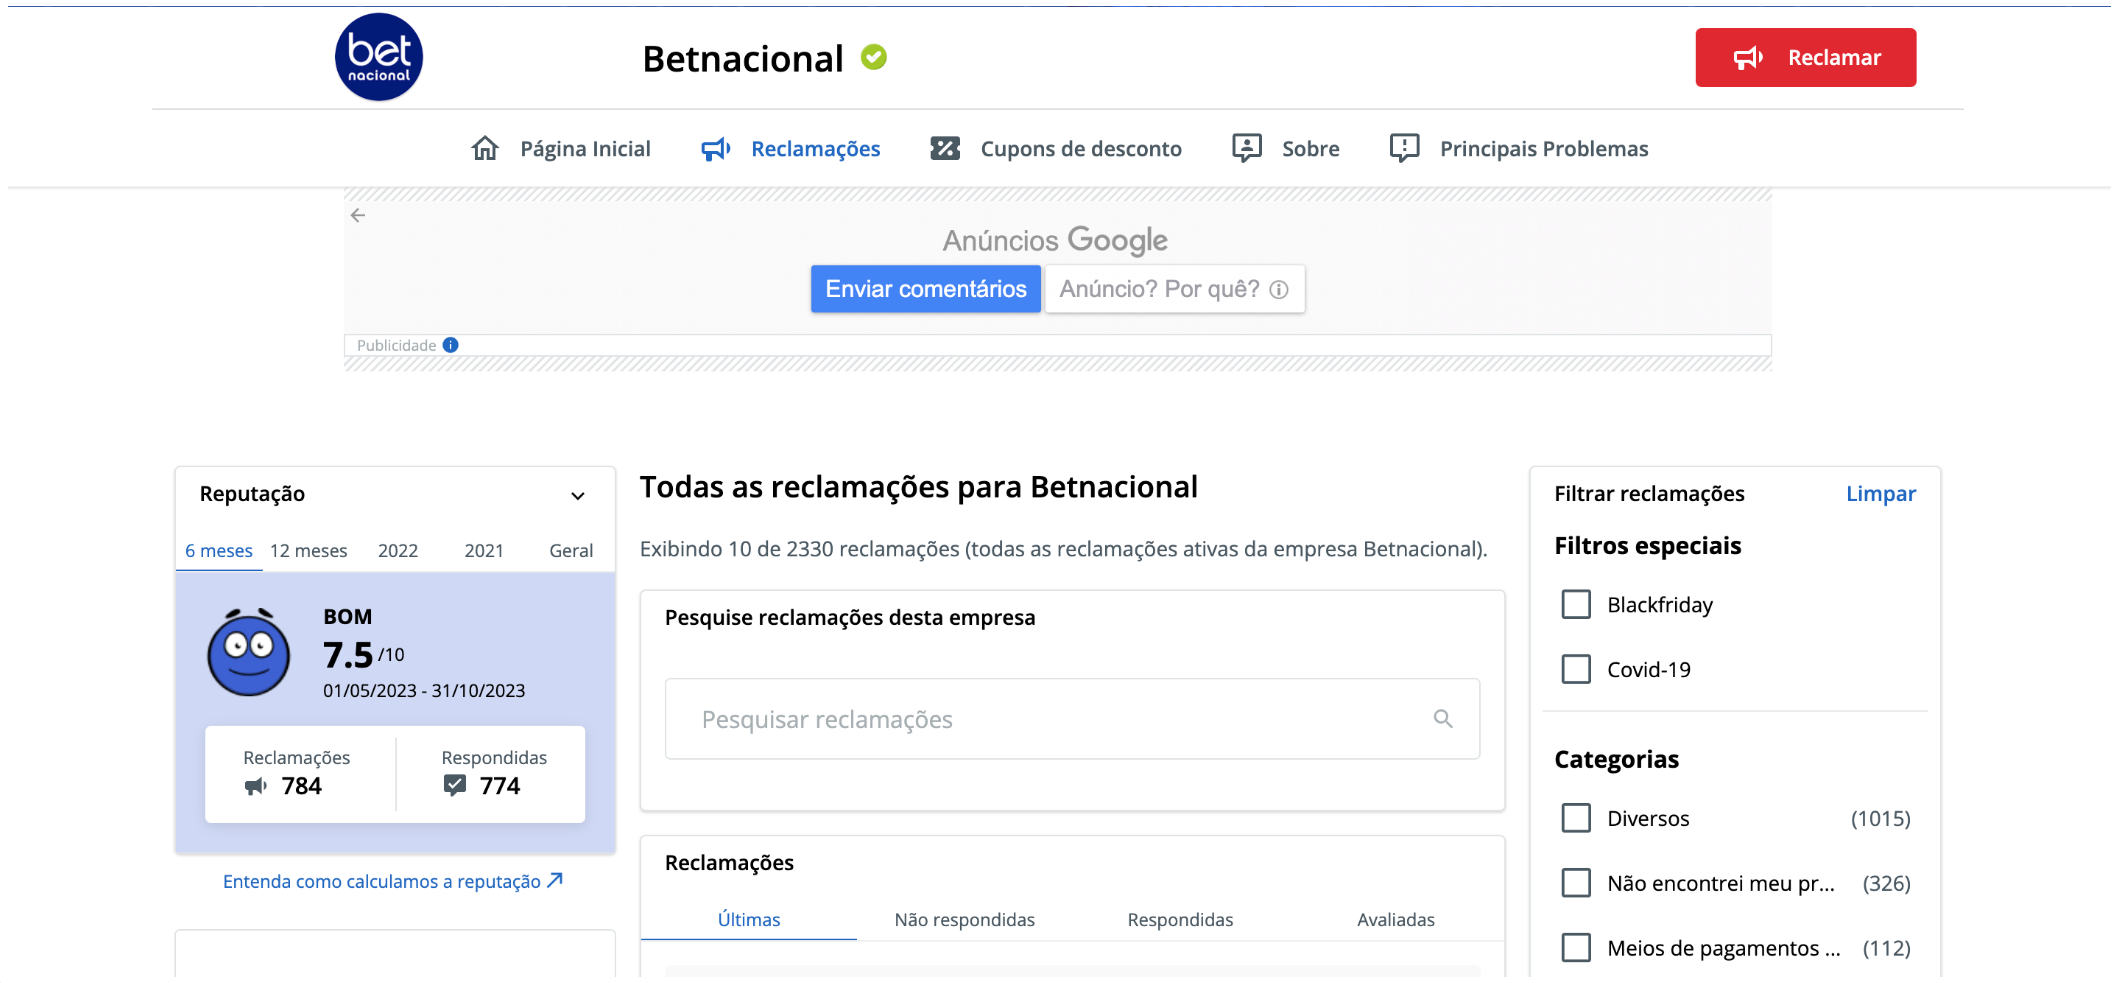Click the magnifier search icon in the complaints search
2118x983 pixels.
1443,718
